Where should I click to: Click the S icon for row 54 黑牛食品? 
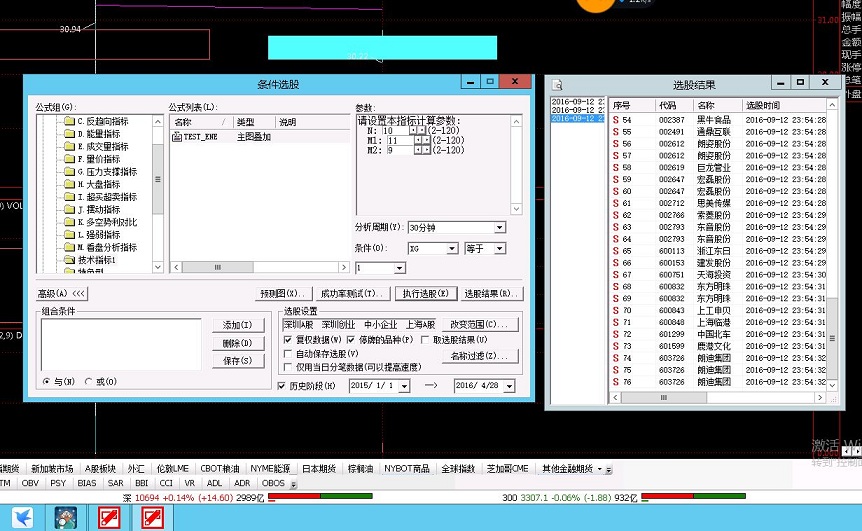(616, 119)
